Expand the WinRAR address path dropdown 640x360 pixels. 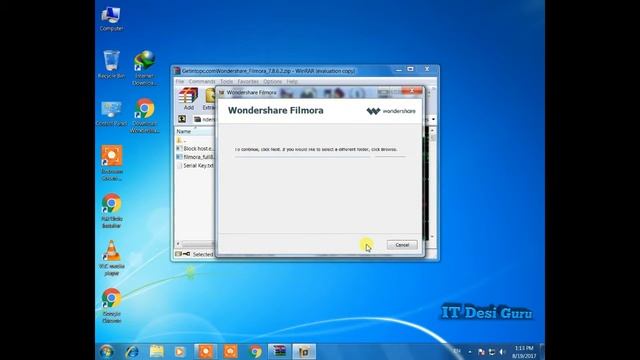[x=433, y=119]
